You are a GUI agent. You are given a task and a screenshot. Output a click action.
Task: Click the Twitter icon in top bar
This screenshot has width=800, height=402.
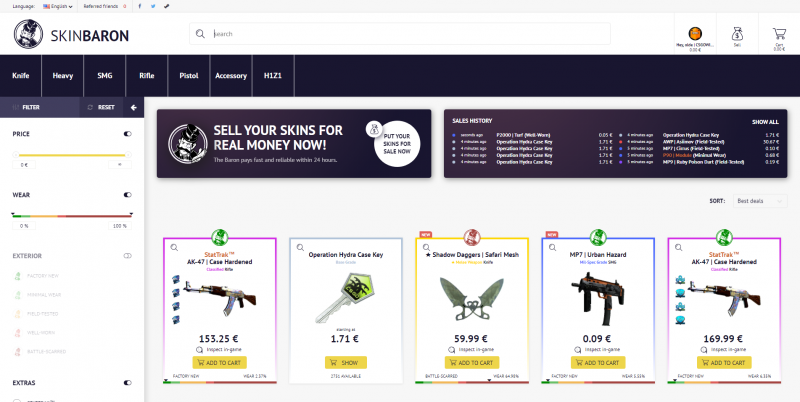click(153, 6)
